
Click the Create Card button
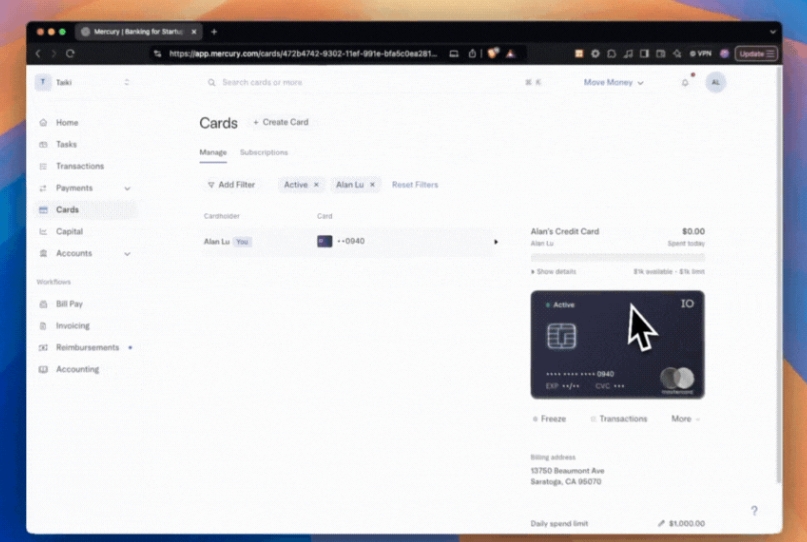pyautogui.click(x=281, y=122)
